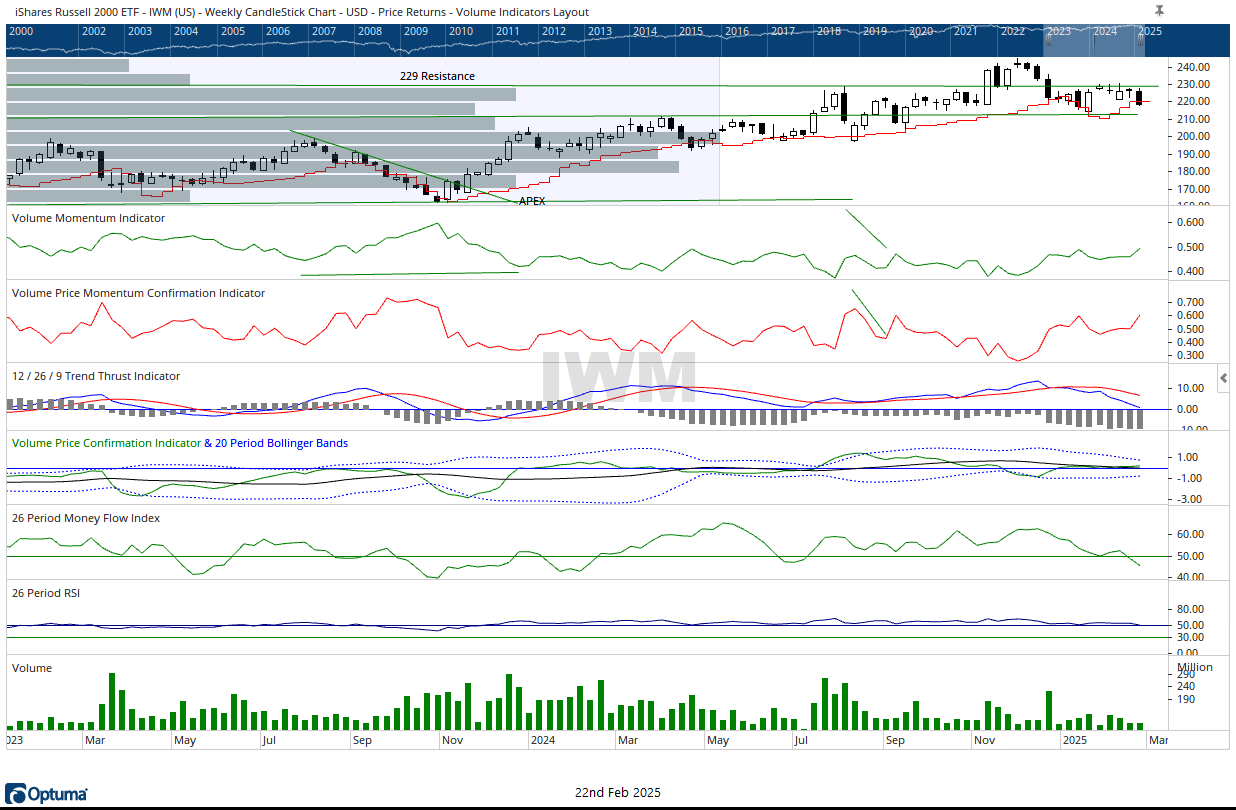Select the 12 / 26 / 9 Trend Thrust Indicator title
The width and height of the screenshot is (1236, 810).
click(95, 376)
